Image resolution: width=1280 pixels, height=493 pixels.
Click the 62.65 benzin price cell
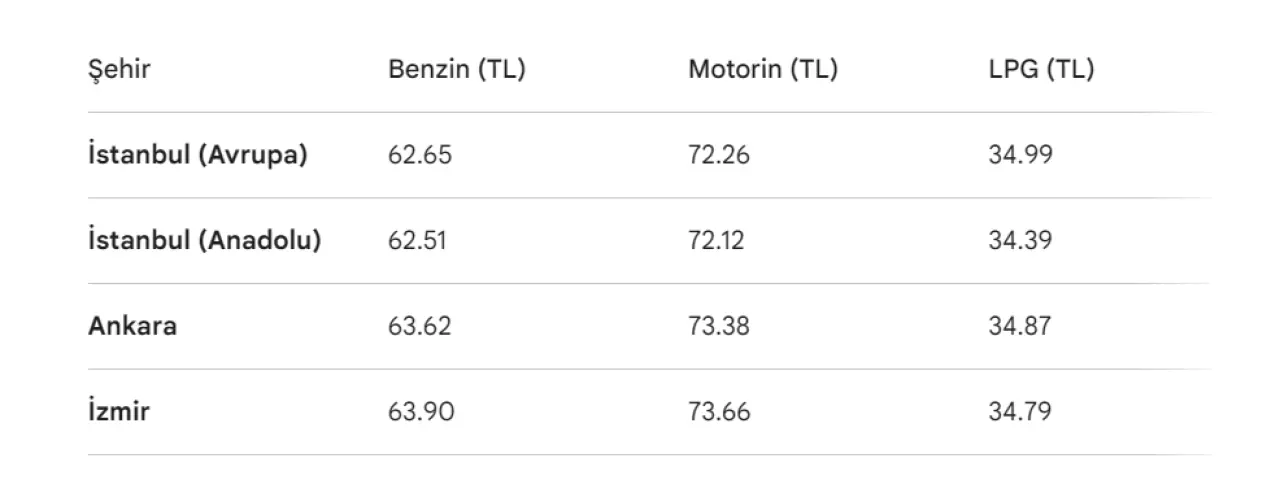(x=420, y=156)
